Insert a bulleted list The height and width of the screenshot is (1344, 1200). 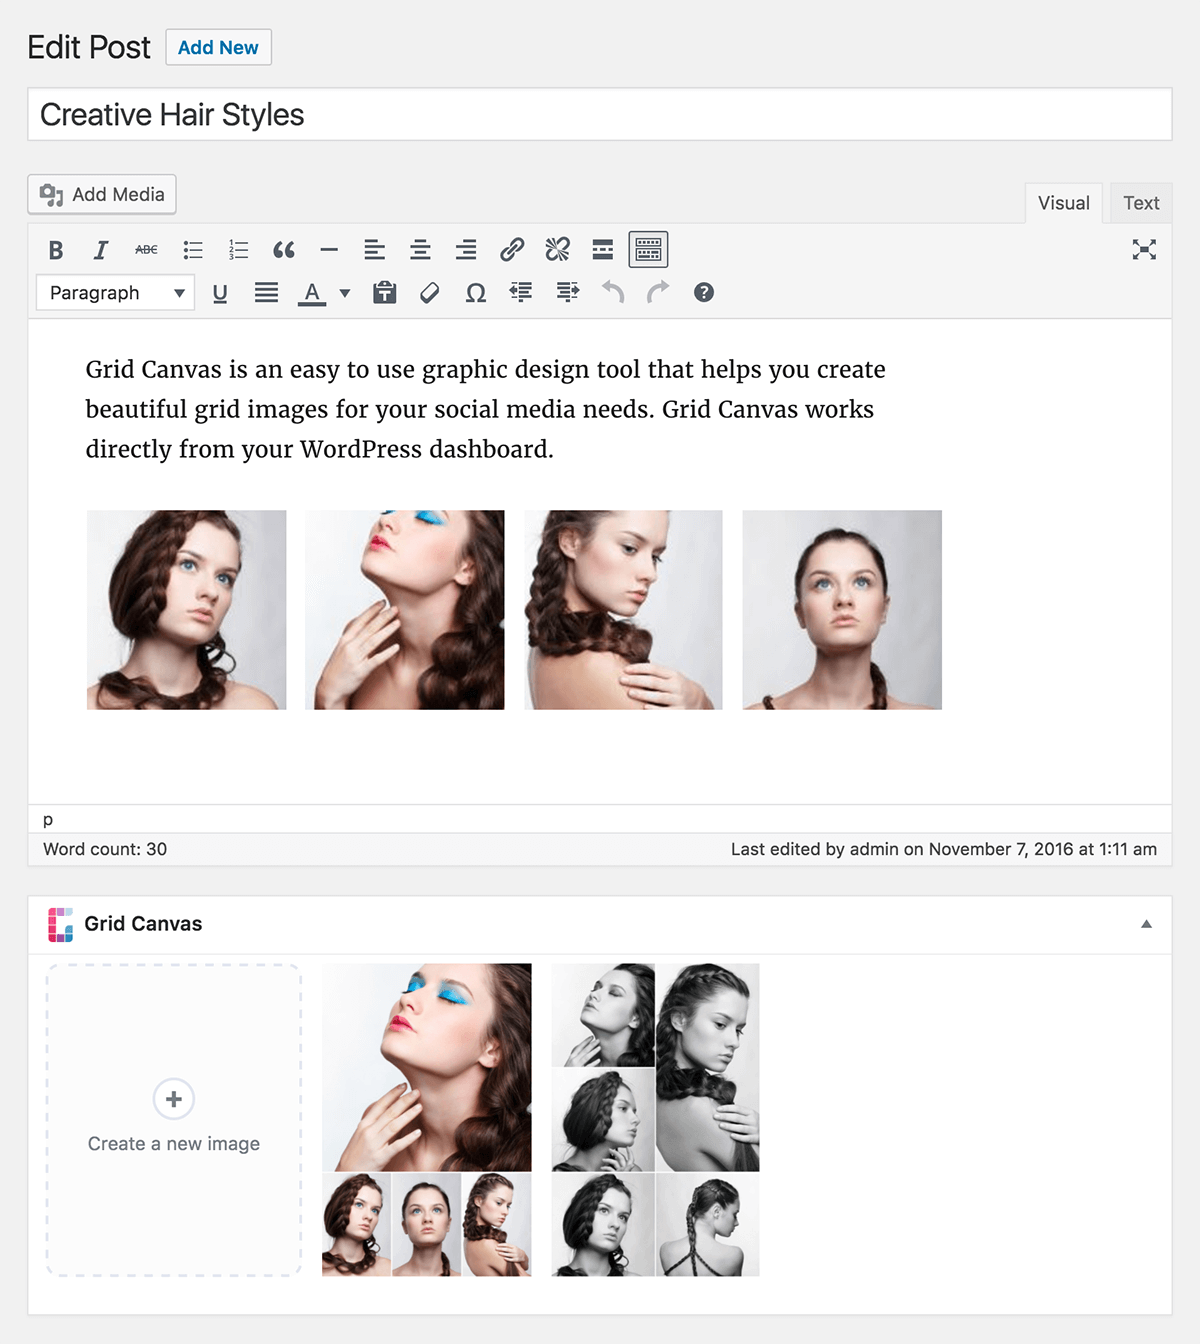coord(193,250)
